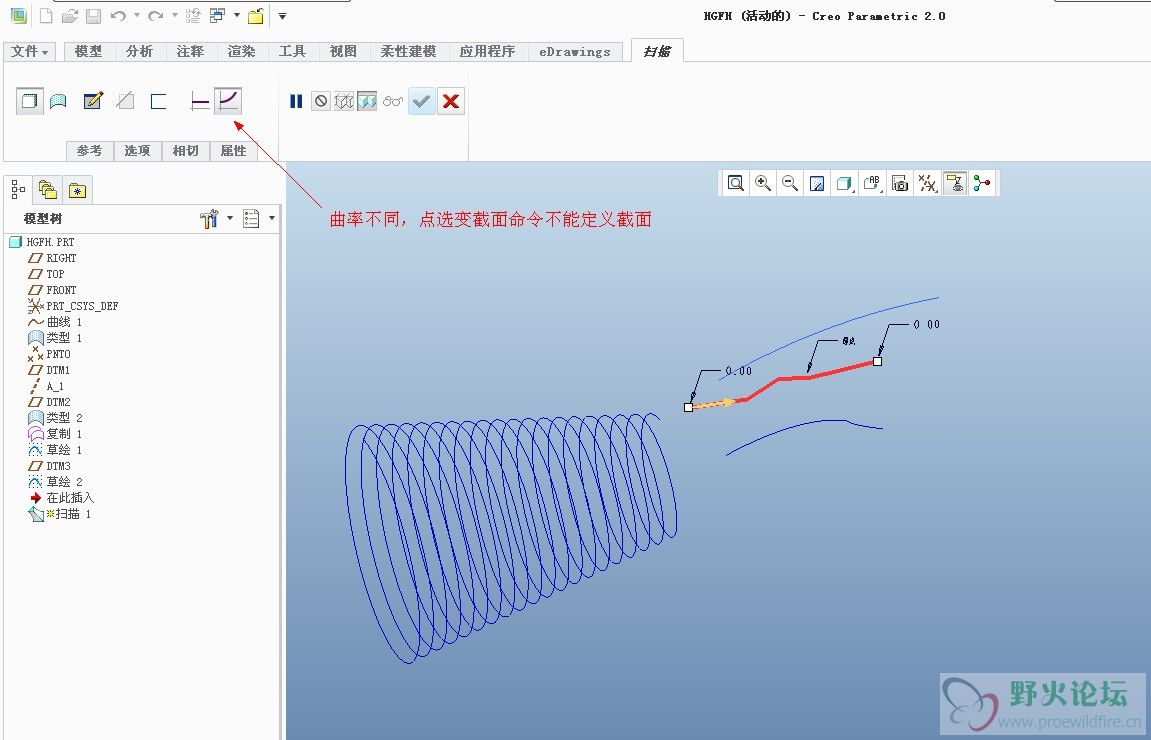Pause the sweep tool

(296, 101)
